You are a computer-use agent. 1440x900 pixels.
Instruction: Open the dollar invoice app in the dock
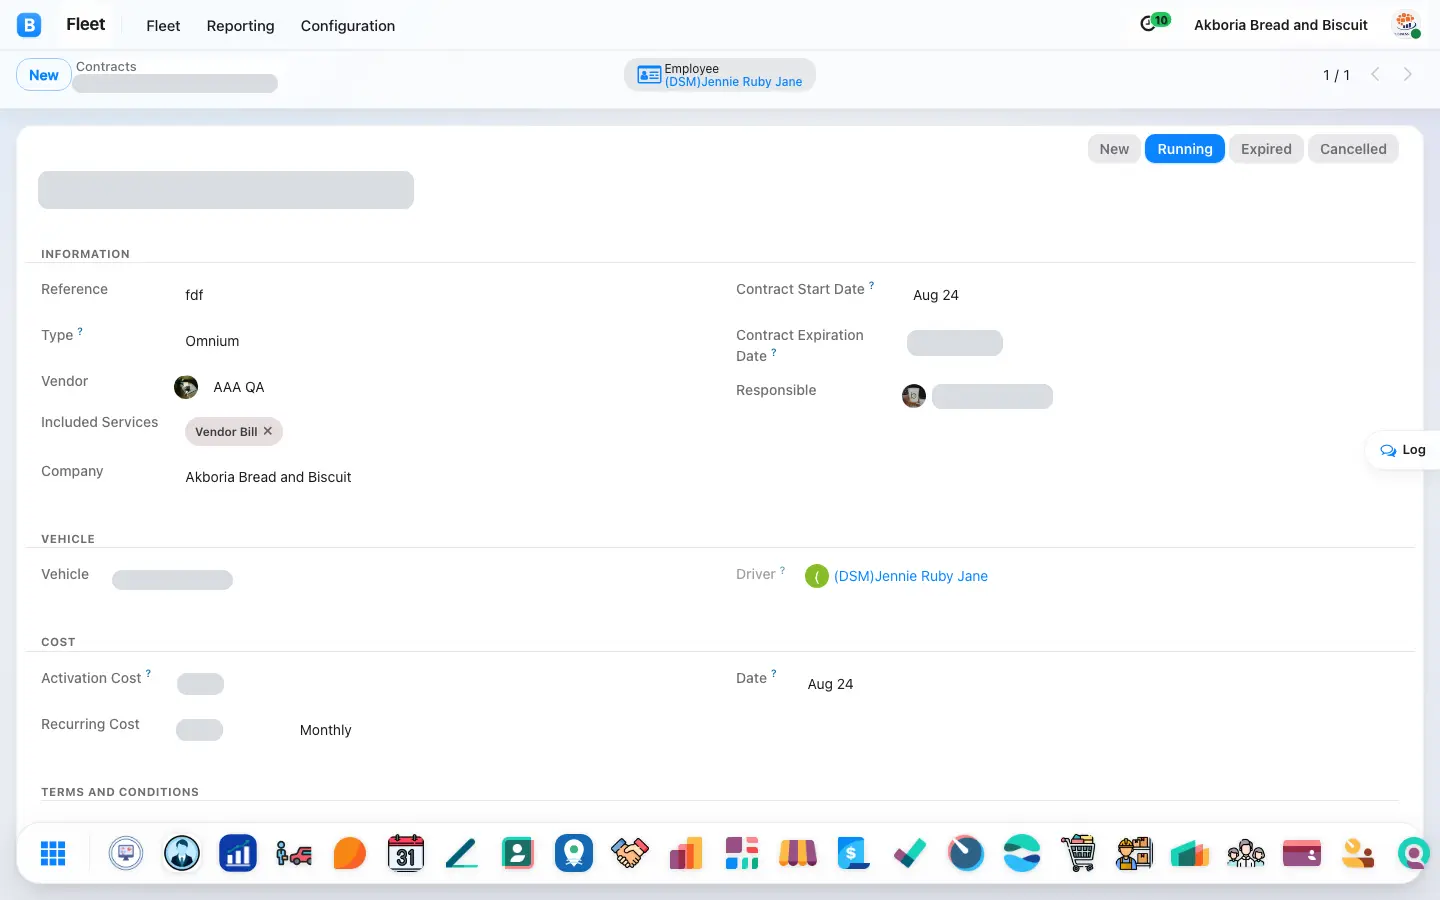coord(854,853)
